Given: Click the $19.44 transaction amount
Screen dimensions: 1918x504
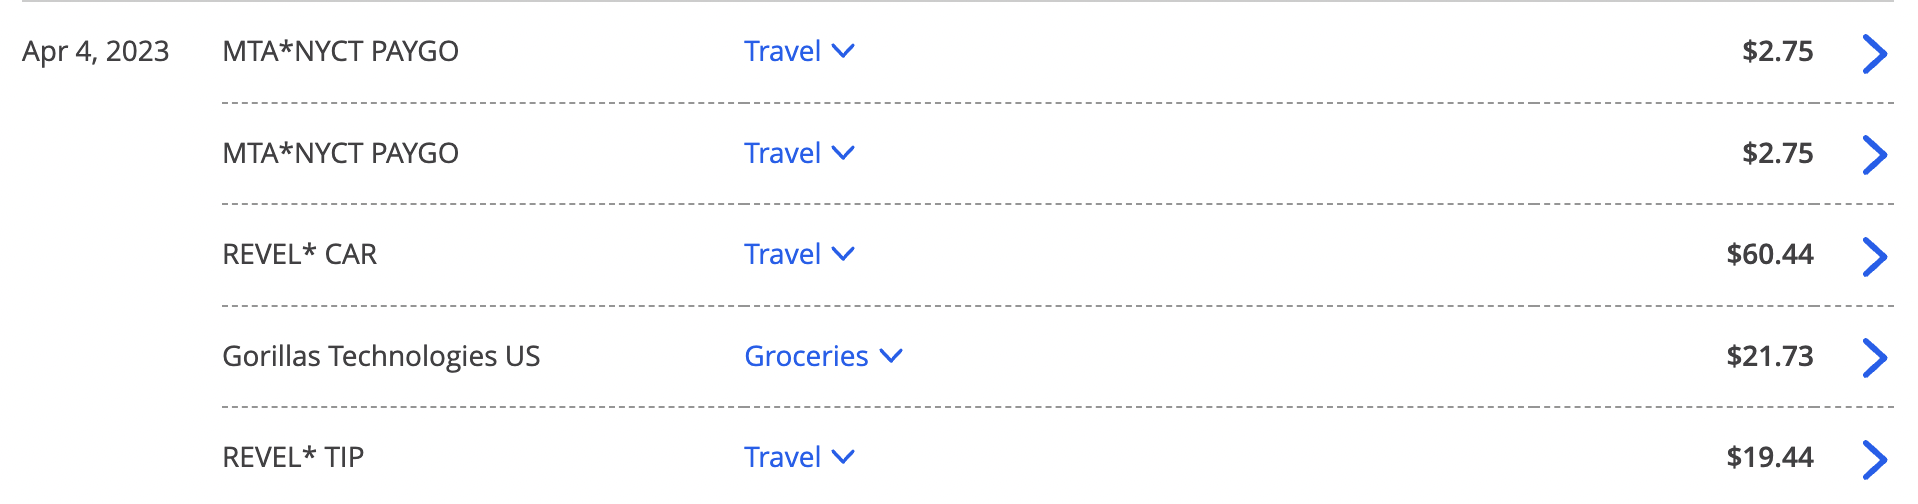Looking at the screenshot, I should click(1769, 457).
